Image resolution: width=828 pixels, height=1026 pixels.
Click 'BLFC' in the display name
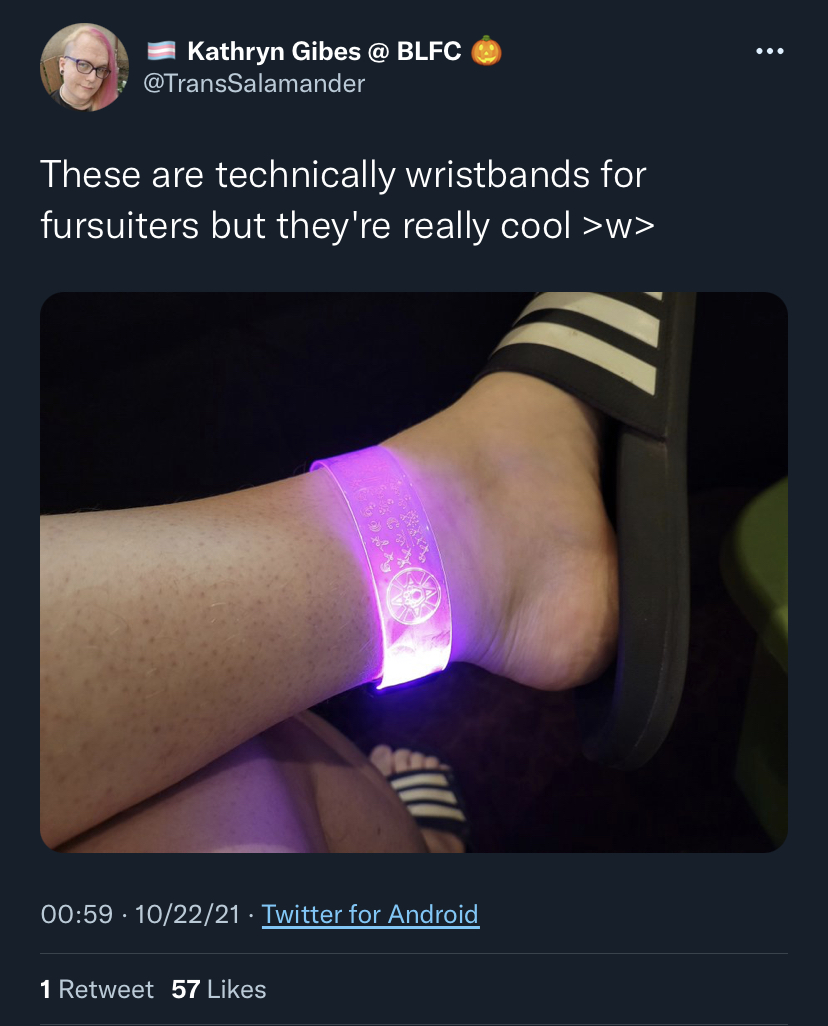click(429, 51)
